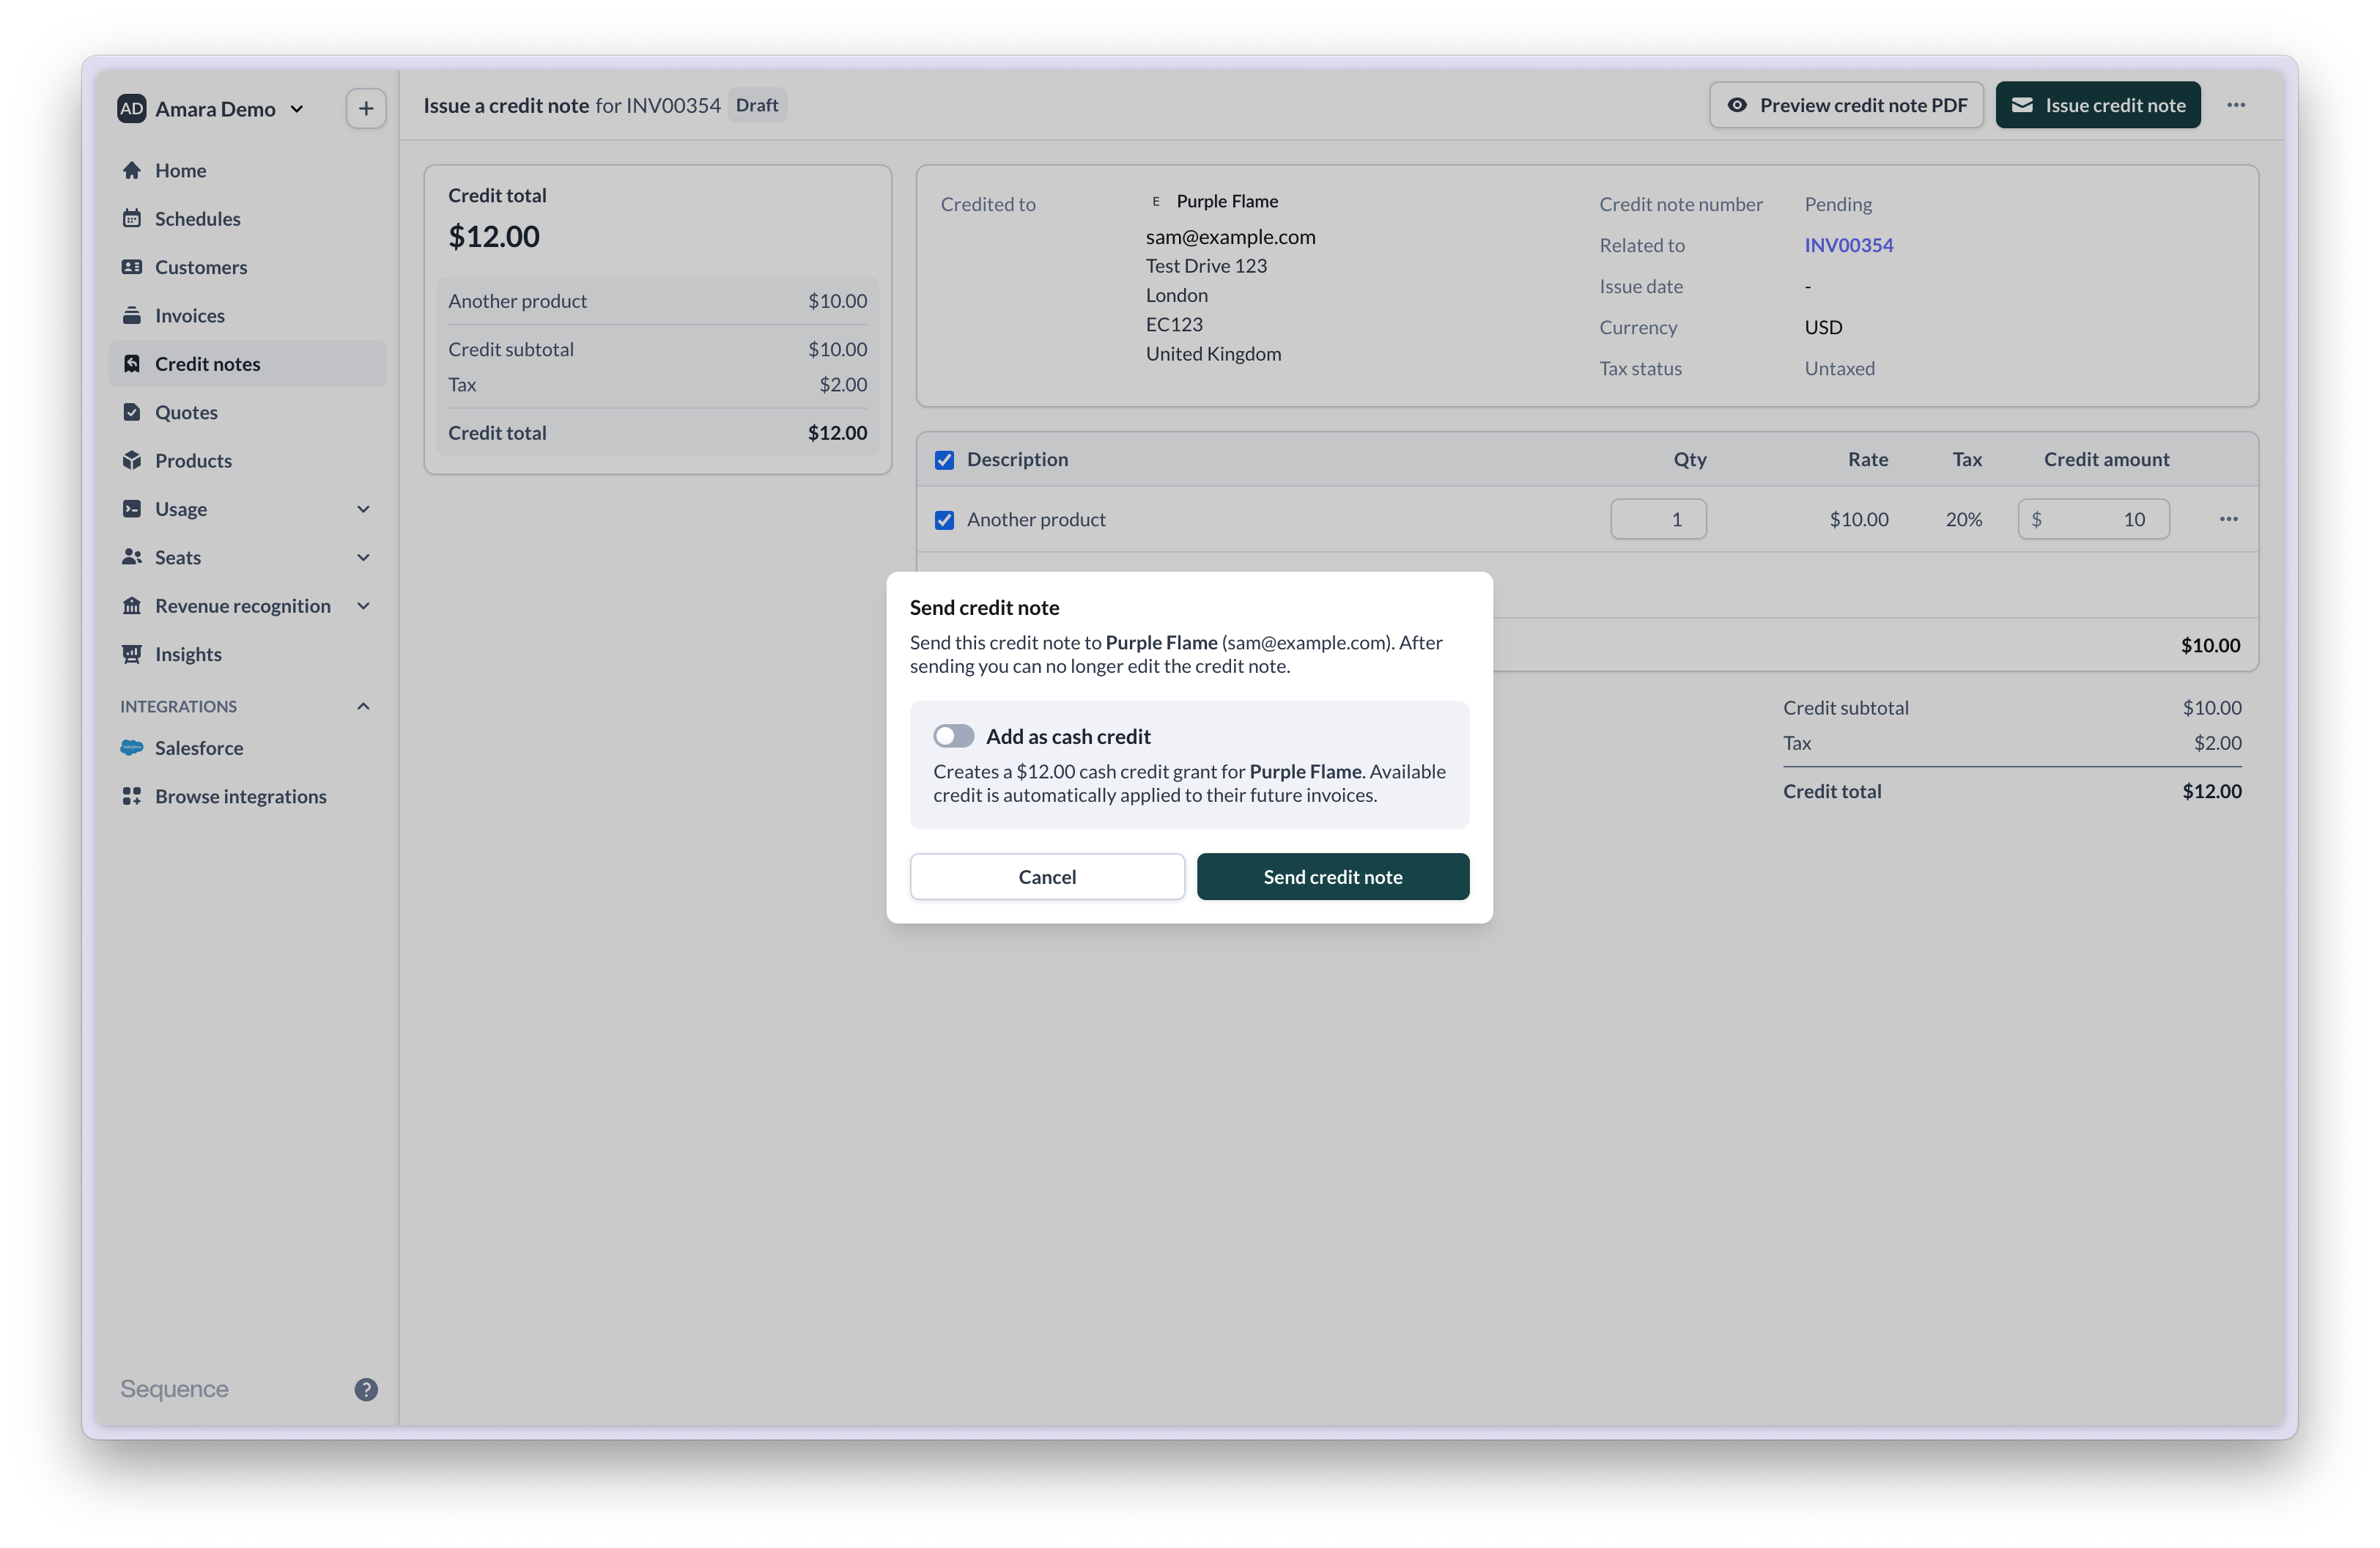The image size is (2380, 1548).
Task: Toggle the Description select-all checkbox
Action: pyautogui.click(x=944, y=460)
